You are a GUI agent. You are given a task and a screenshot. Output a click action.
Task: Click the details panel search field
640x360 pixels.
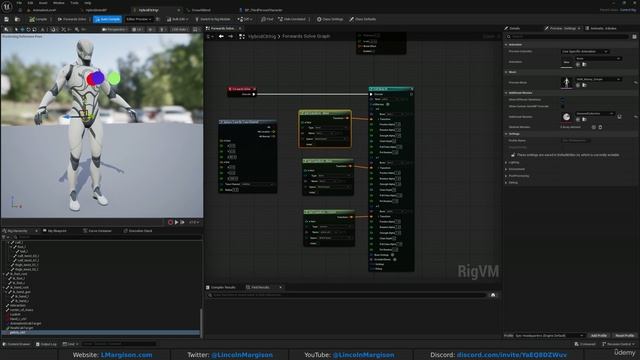click(x=567, y=36)
